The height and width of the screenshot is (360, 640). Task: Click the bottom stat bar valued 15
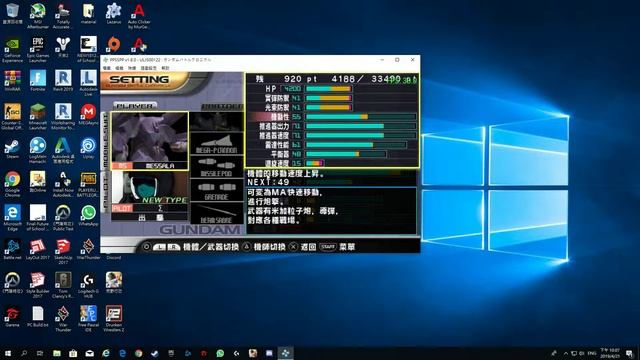click(x=315, y=163)
